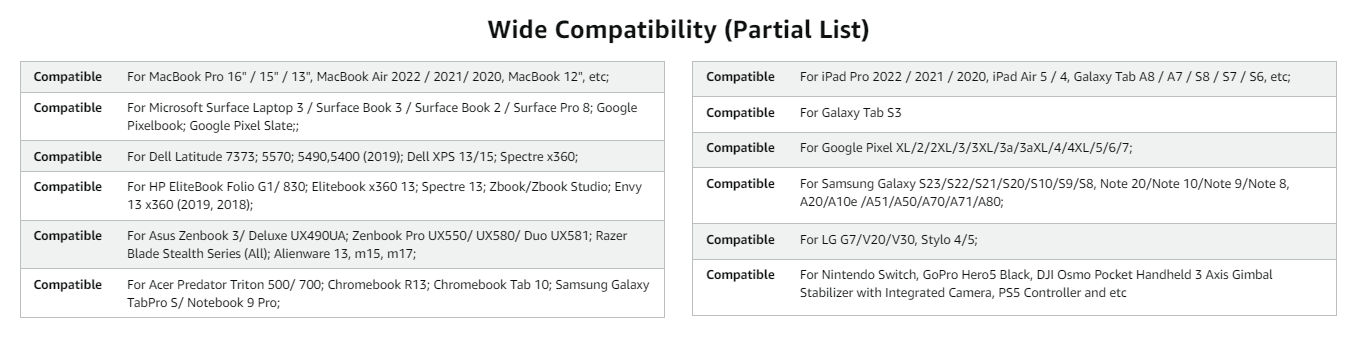Viewport: 1363px width, 362px height.
Task: Select the Asus Zenbook 3 compatibility text
Action: pos(377,244)
